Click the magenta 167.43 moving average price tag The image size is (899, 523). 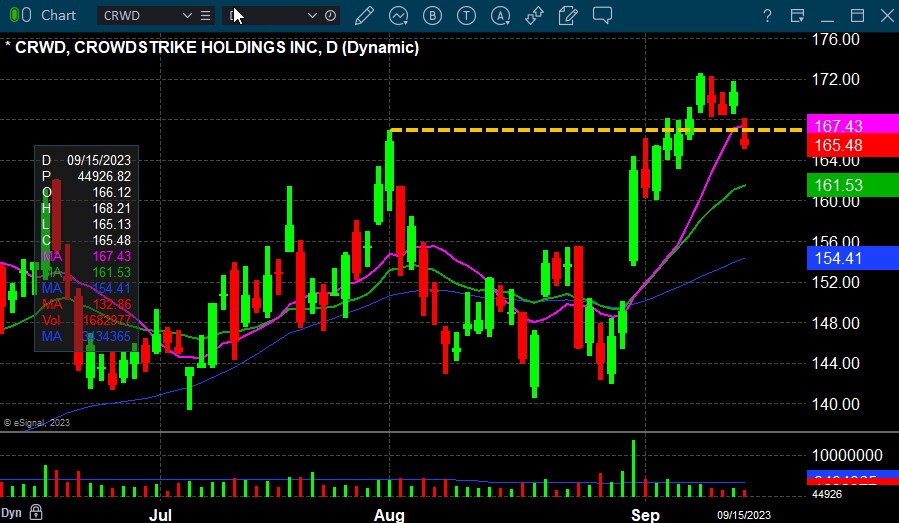[x=853, y=126]
